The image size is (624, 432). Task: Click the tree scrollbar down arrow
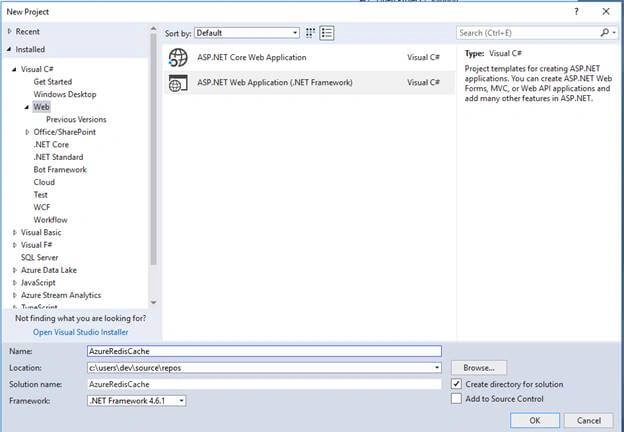pos(153,303)
